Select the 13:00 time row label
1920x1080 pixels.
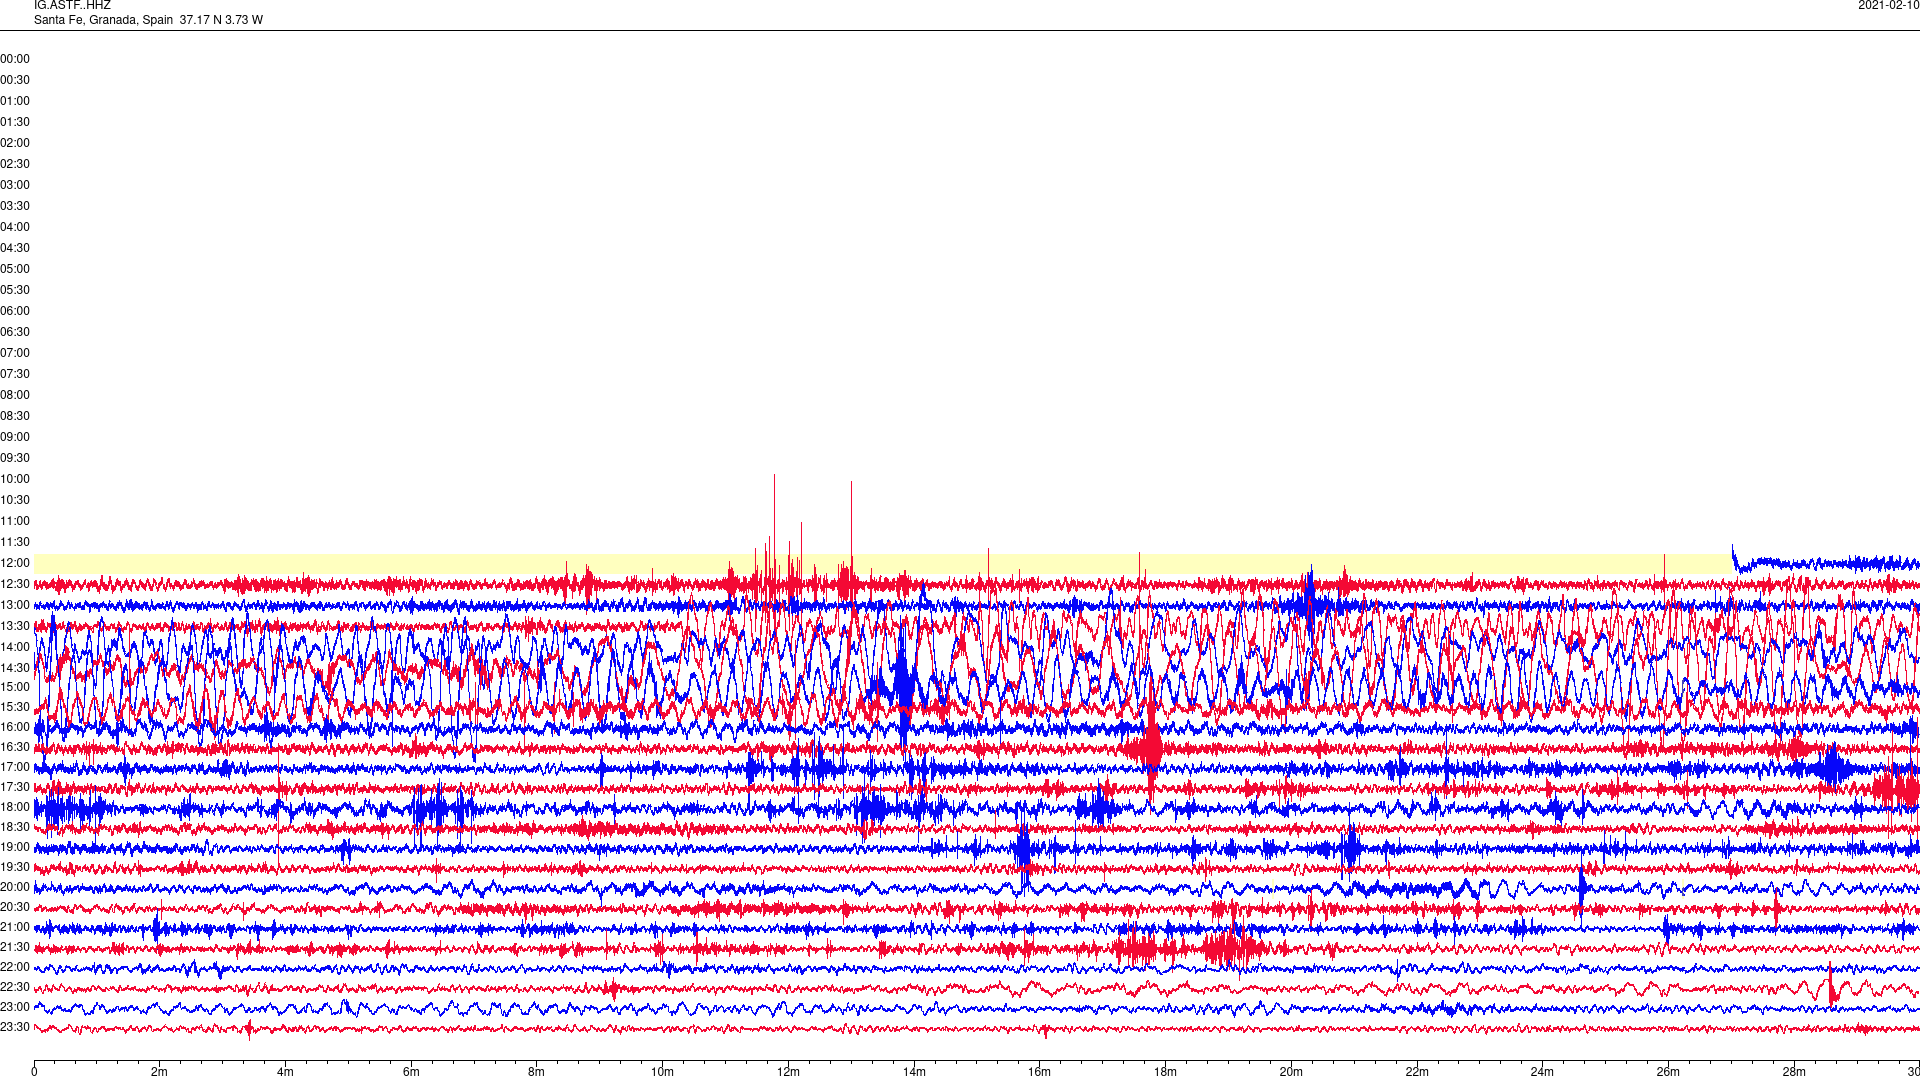tap(15, 605)
